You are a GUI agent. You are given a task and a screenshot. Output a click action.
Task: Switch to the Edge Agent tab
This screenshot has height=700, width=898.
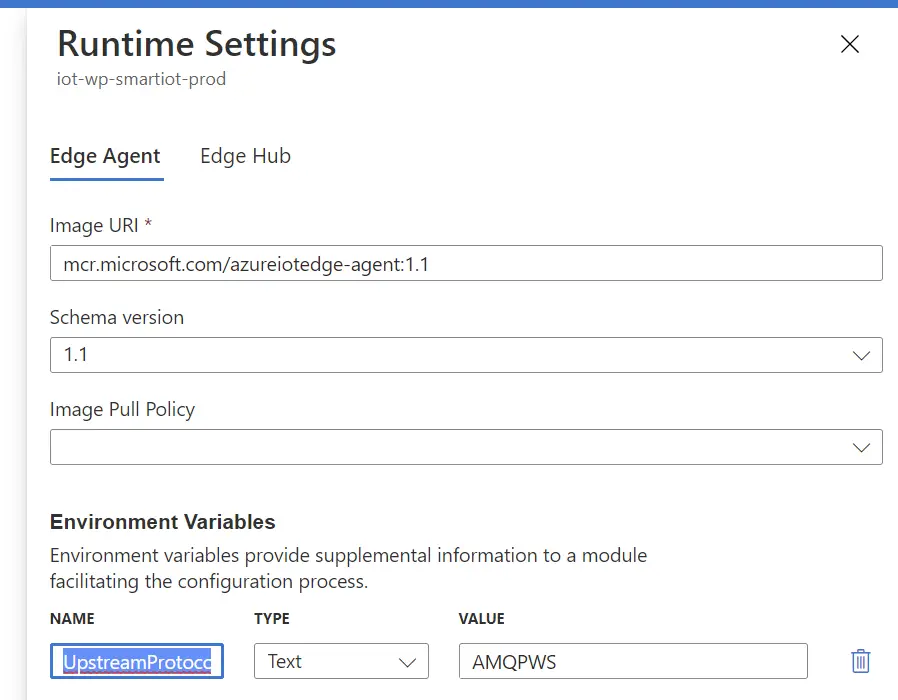(x=105, y=156)
